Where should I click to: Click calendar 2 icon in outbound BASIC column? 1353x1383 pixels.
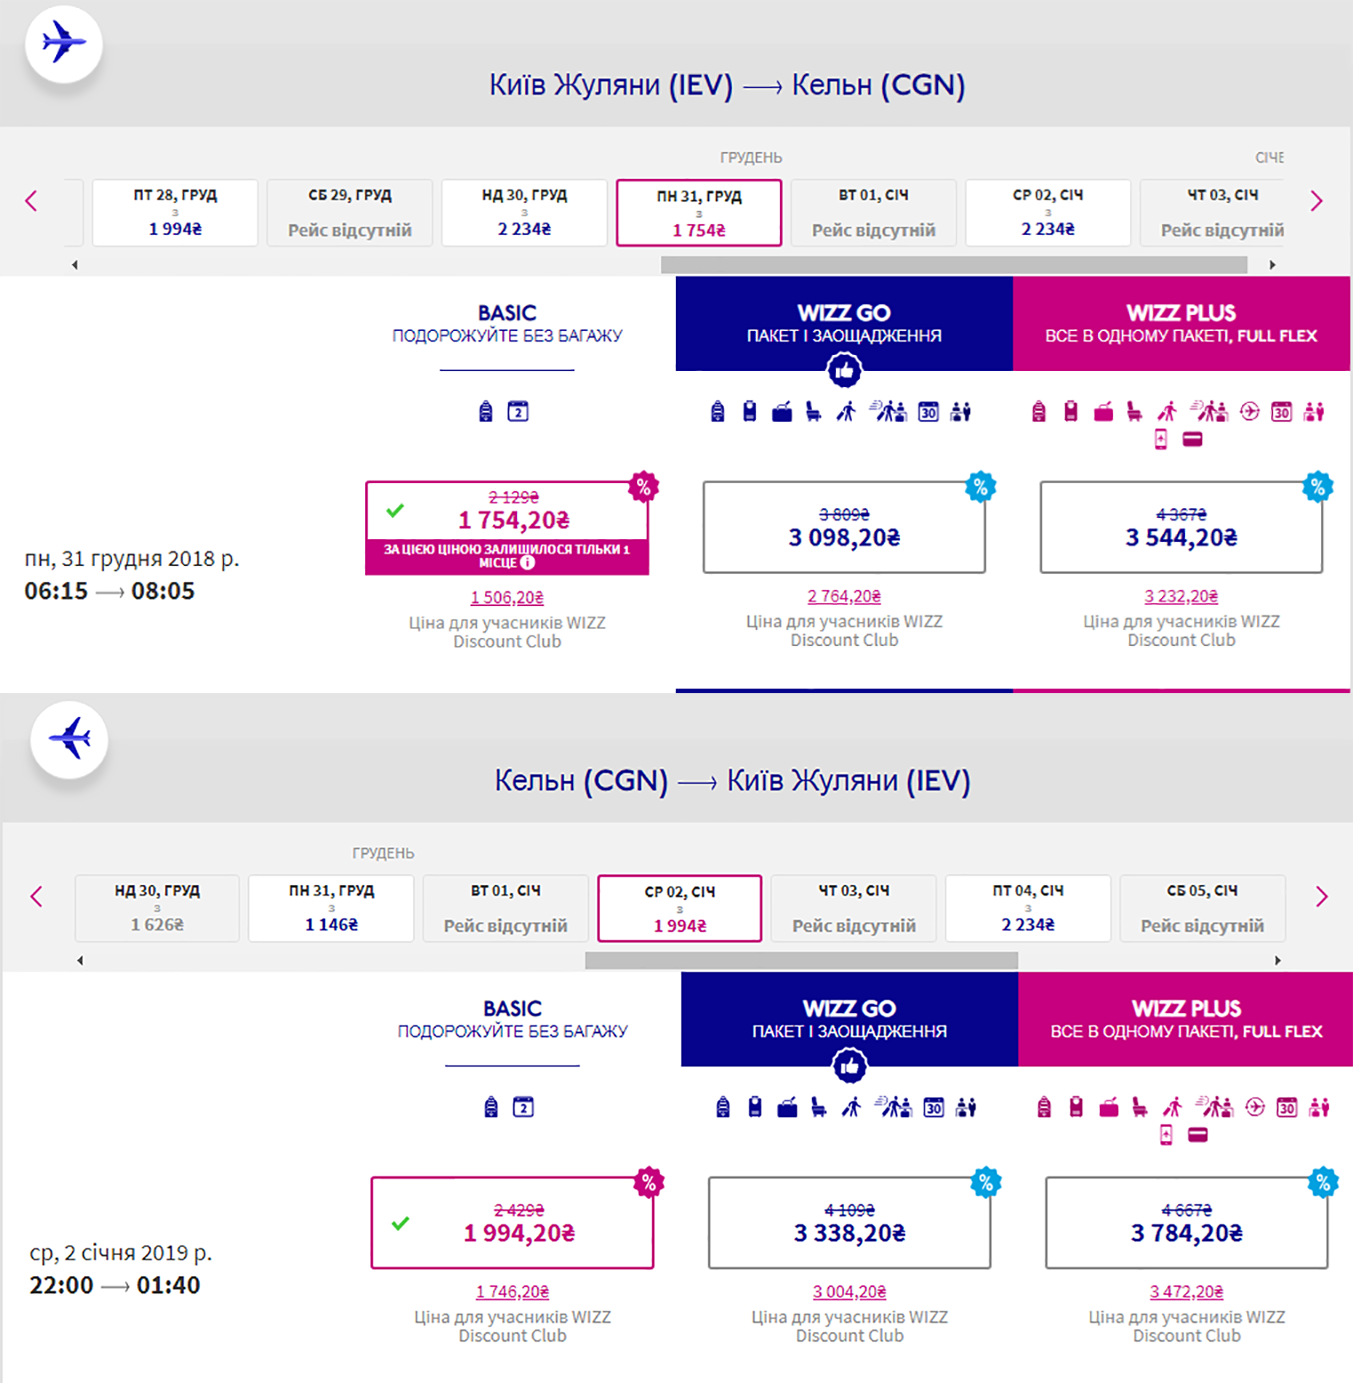tap(518, 411)
